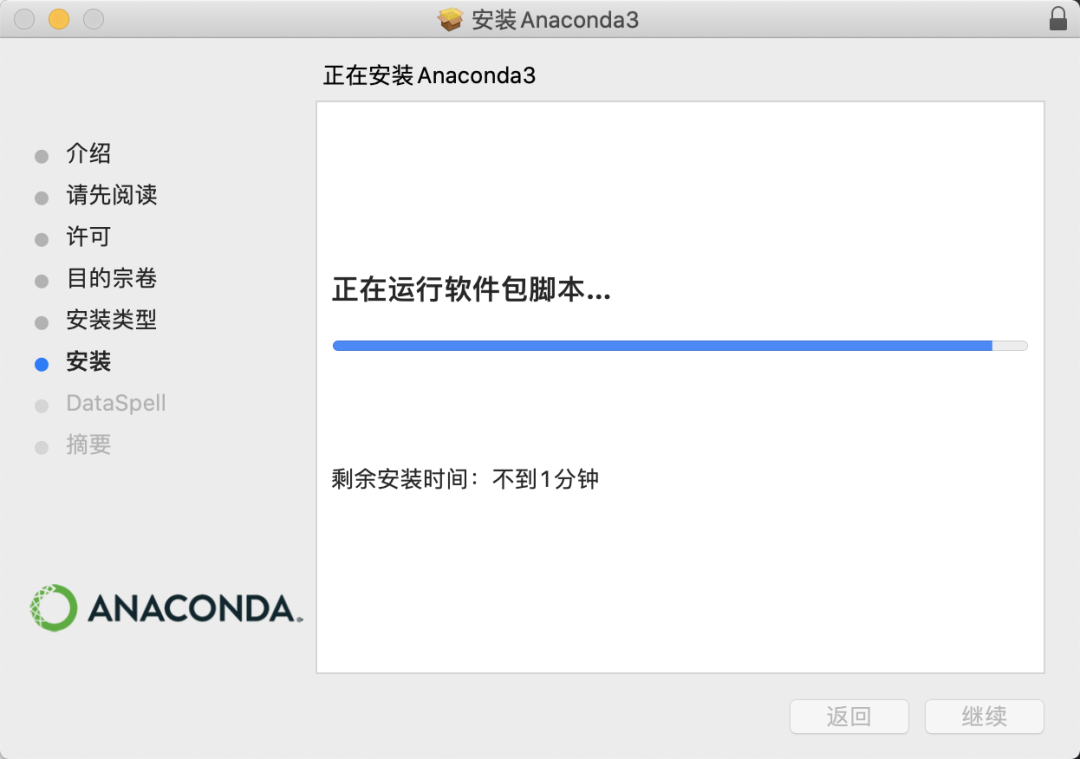This screenshot has width=1080, height=759.
Task: Select the 安装类型 step
Action: pos(112,320)
